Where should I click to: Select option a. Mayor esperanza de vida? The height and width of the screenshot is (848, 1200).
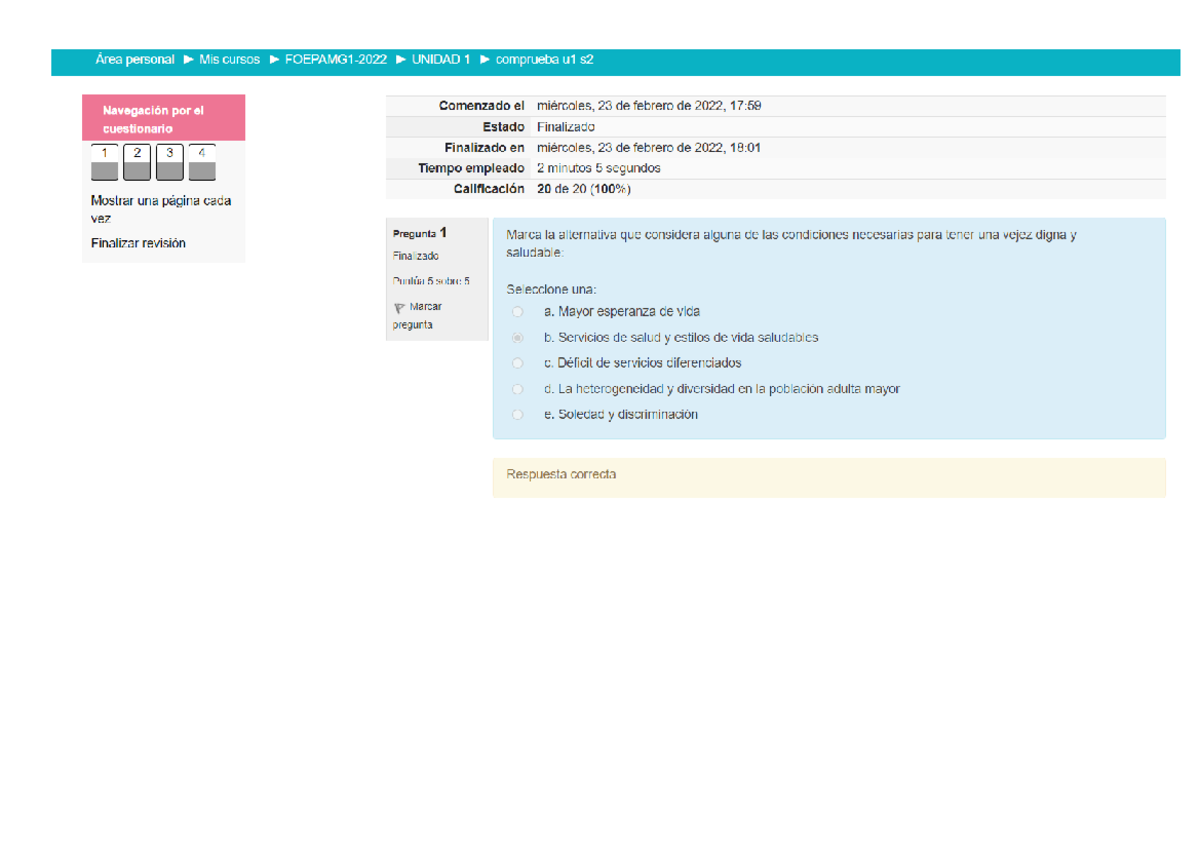517,312
